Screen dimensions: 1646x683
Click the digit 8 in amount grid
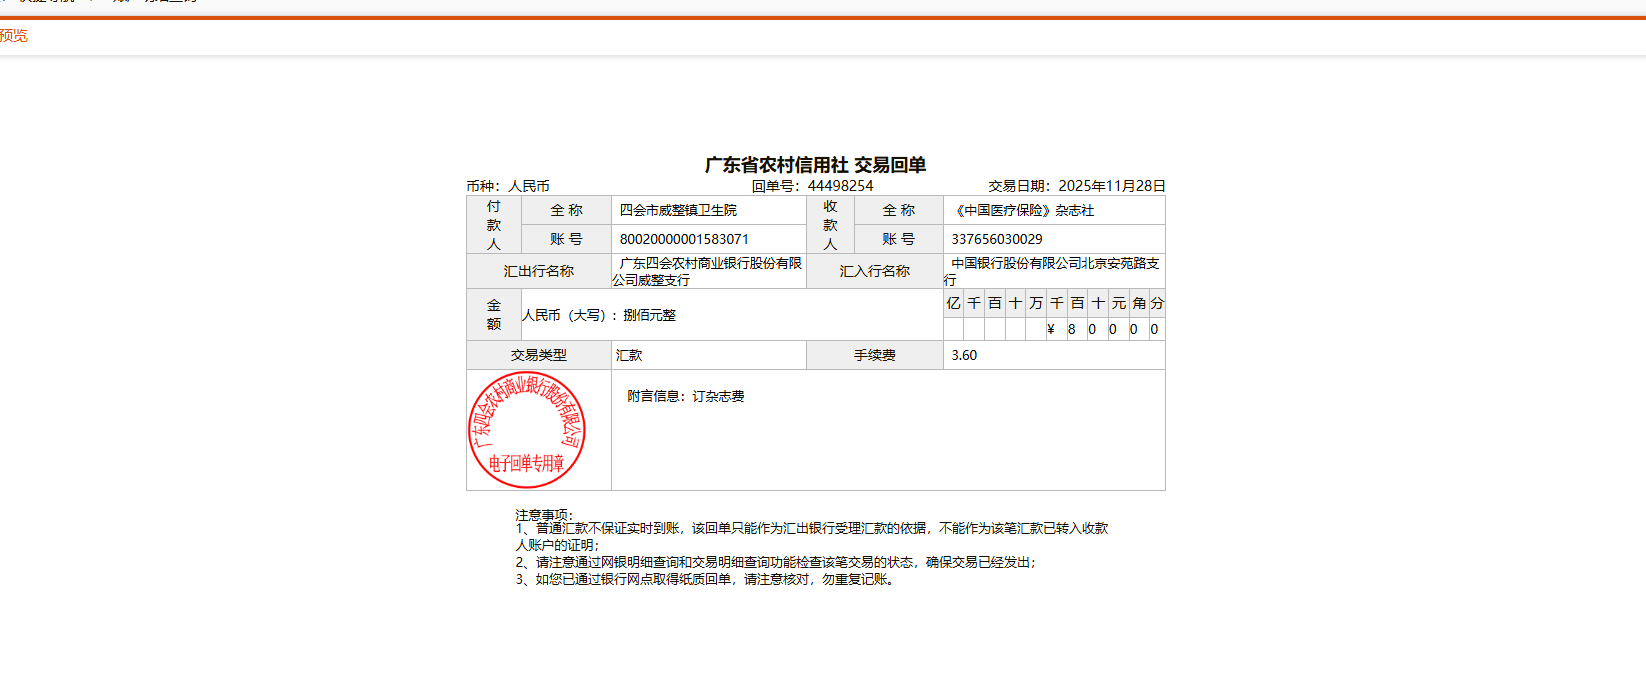point(1071,329)
